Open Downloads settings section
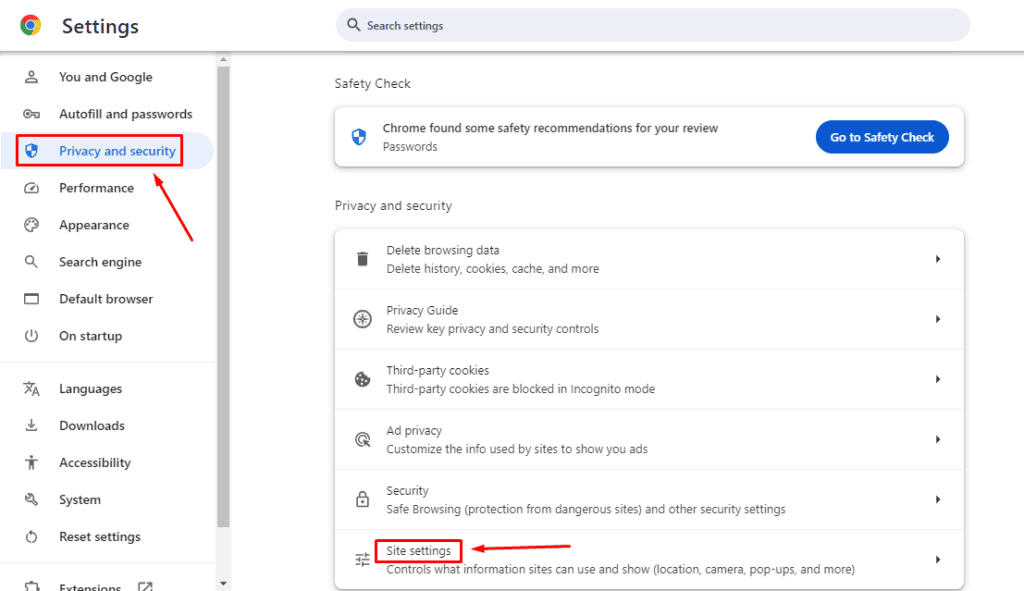The image size is (1024, 591). (107, 425)
